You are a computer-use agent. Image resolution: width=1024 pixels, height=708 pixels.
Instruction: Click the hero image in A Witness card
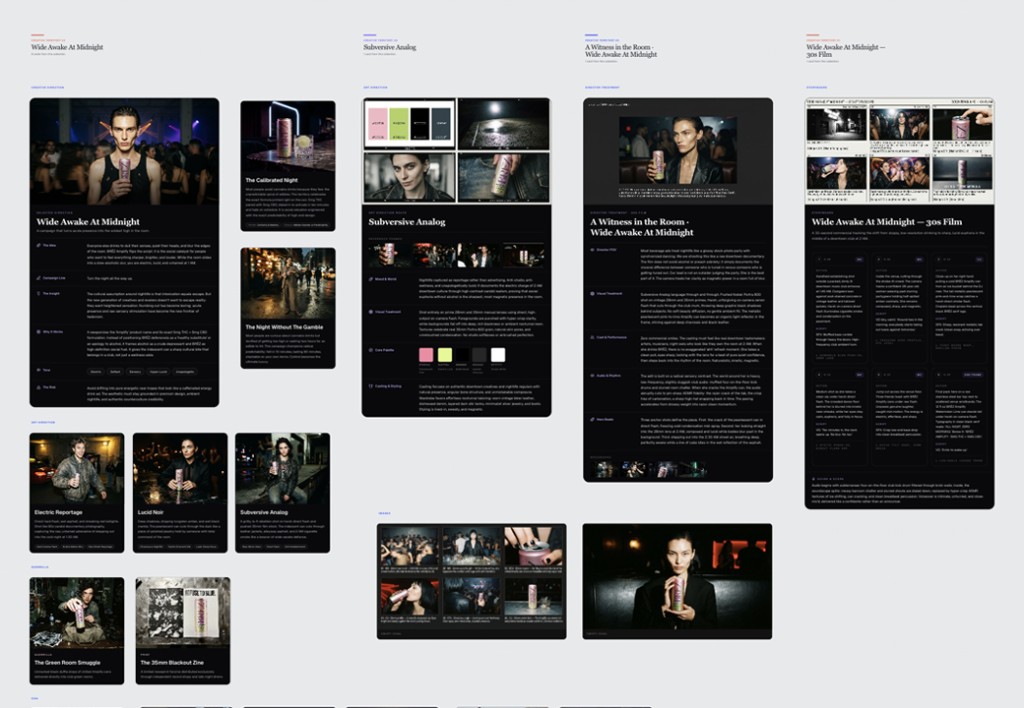point(678,150)
